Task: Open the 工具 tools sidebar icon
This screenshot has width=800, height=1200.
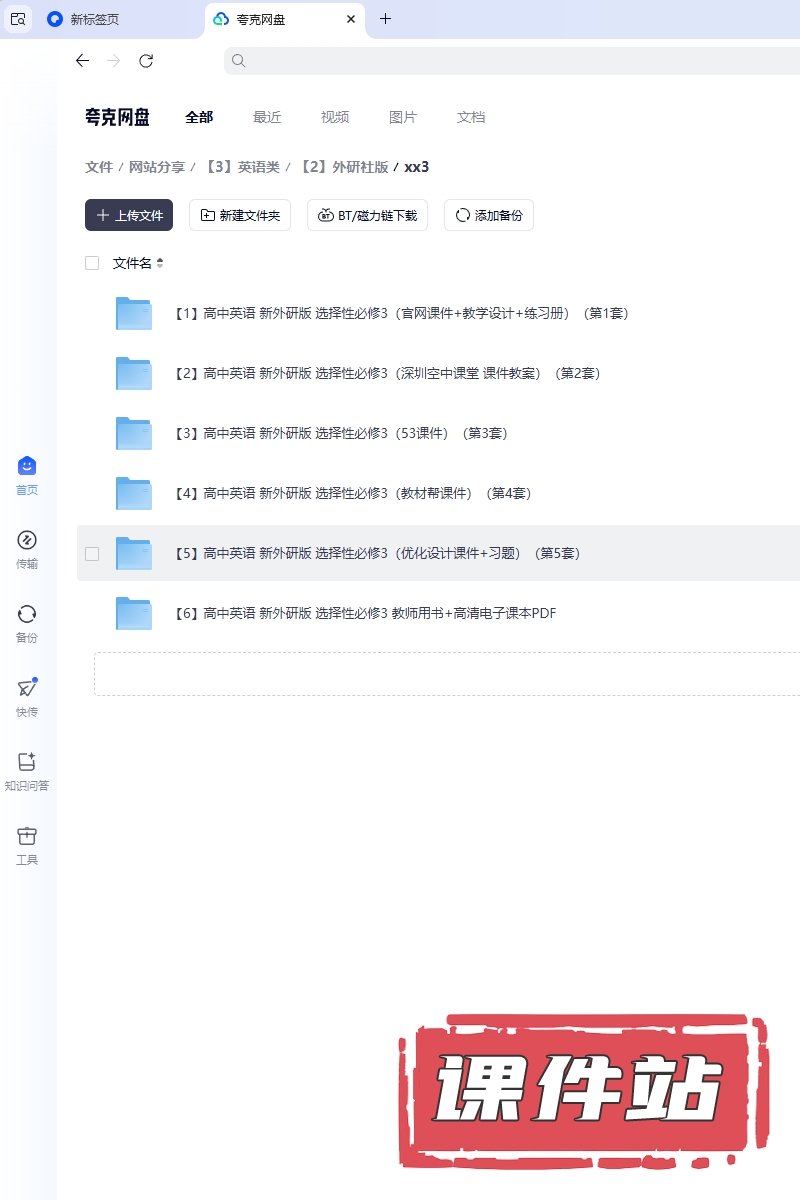Action: click(x=27, y=837)
